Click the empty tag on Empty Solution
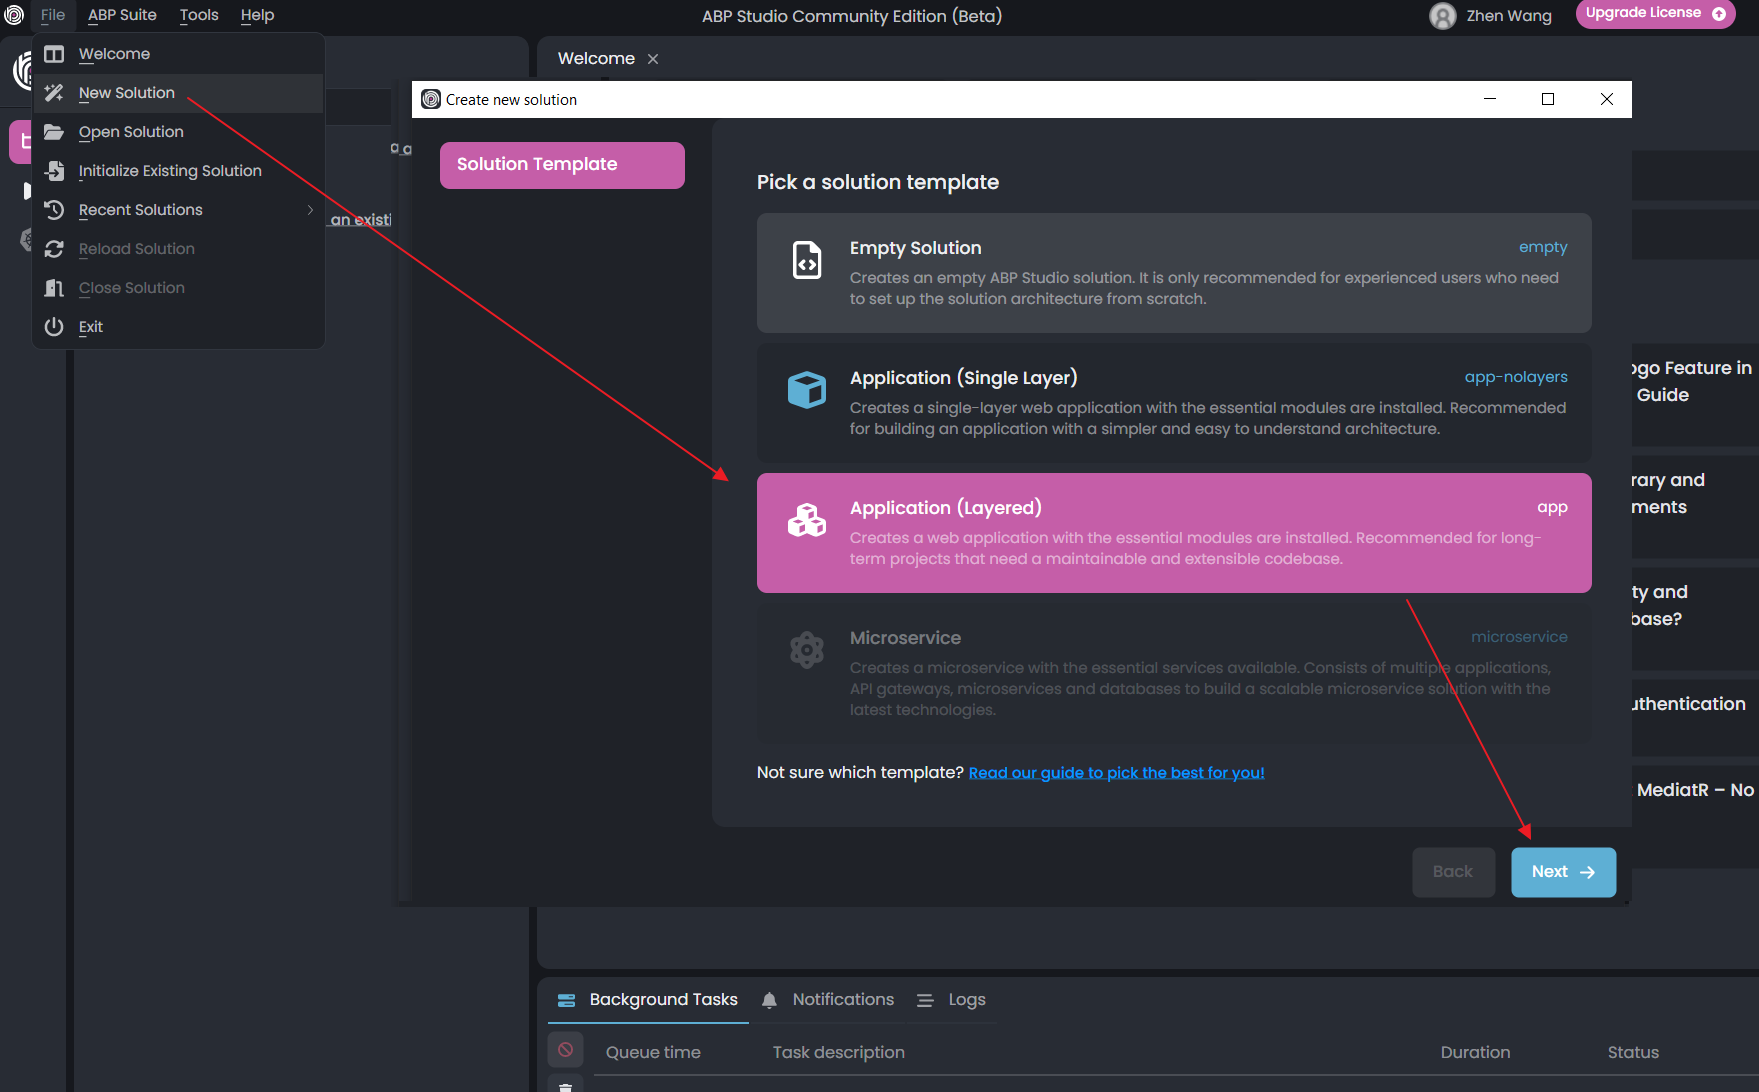 point(1543,247)
